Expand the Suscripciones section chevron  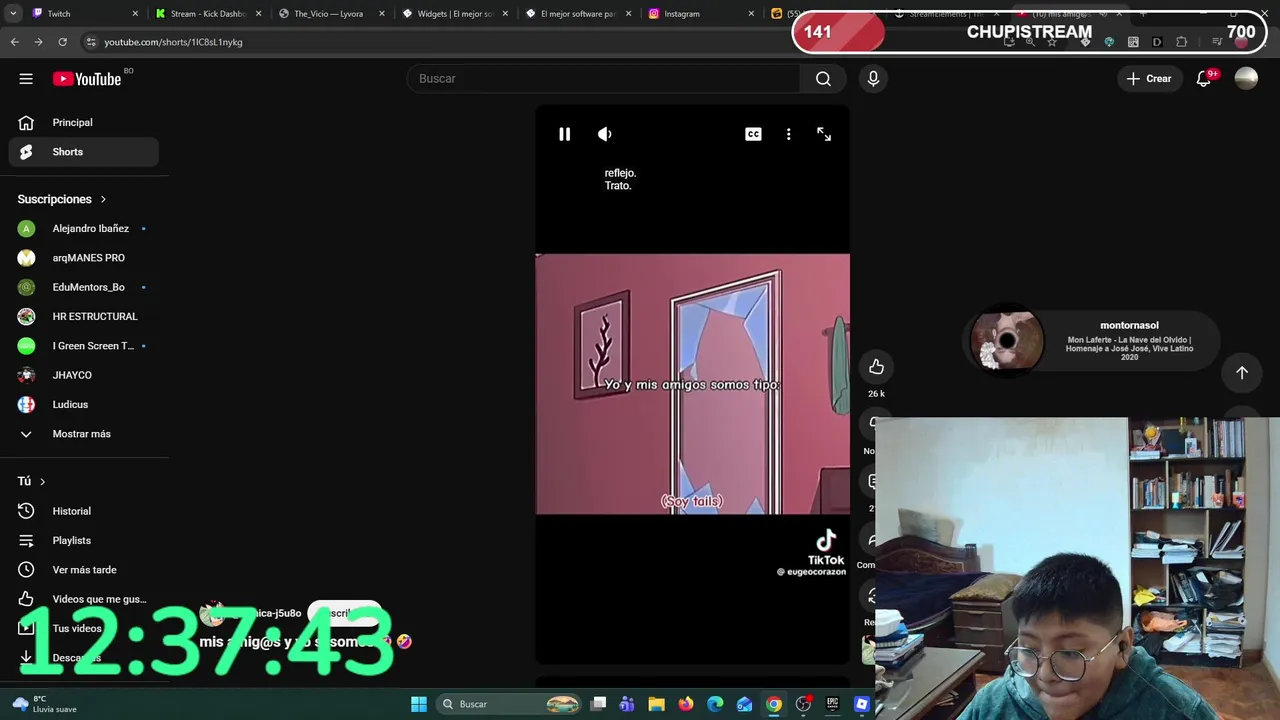tap(103, 199)
